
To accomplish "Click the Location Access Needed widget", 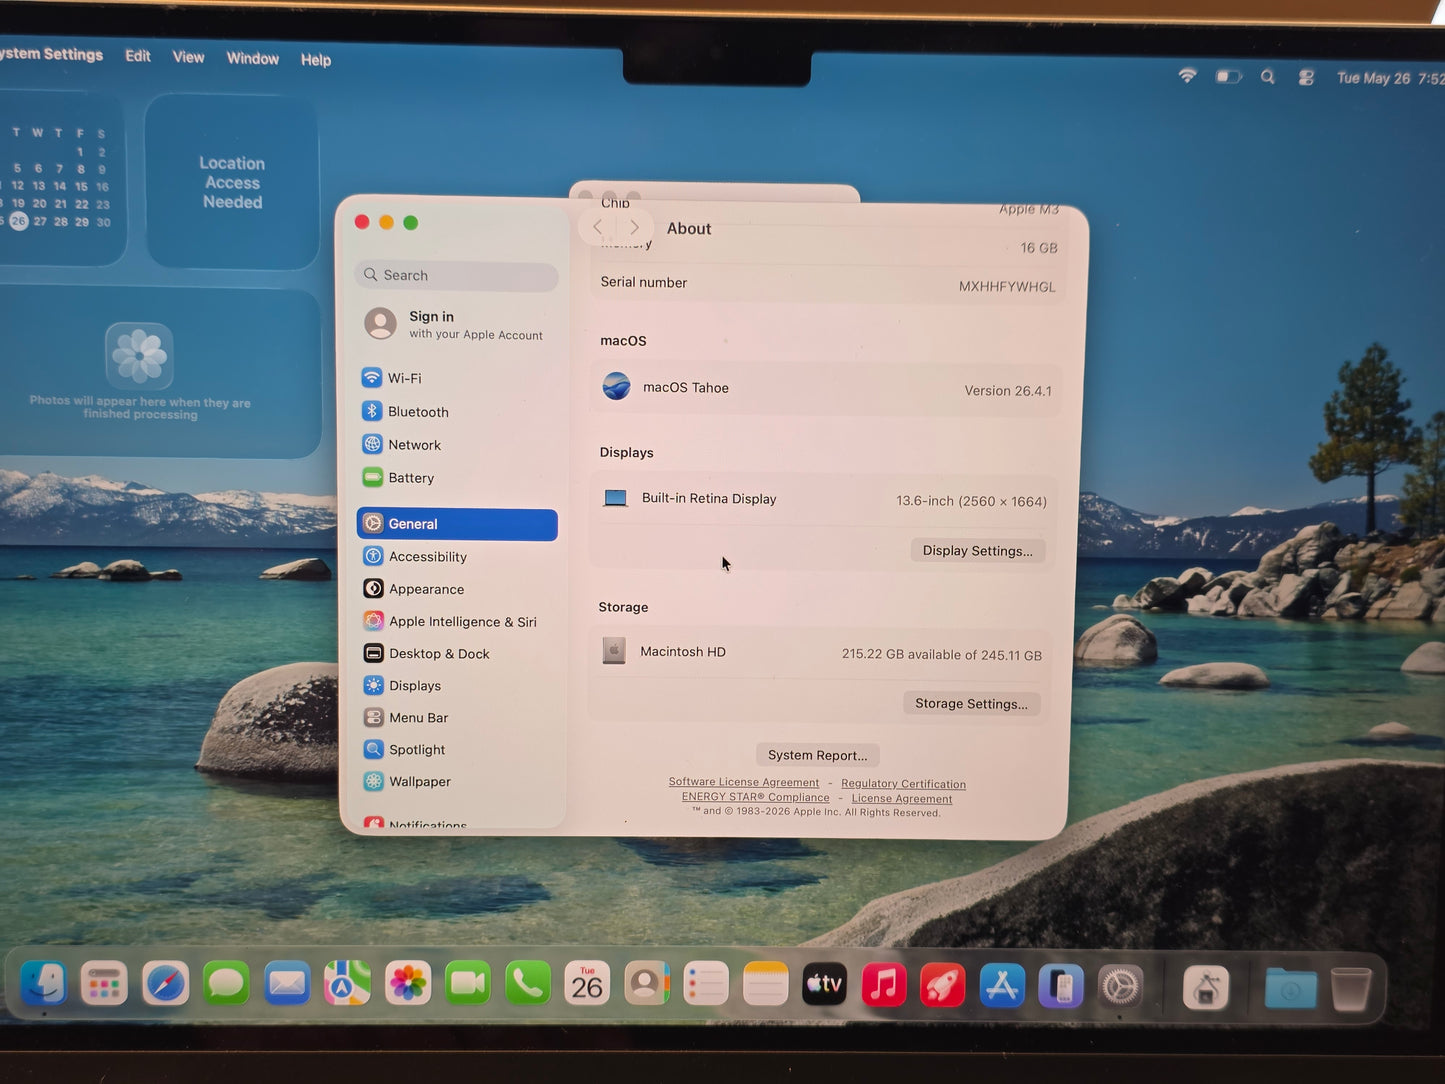I will tap(232, 182).
